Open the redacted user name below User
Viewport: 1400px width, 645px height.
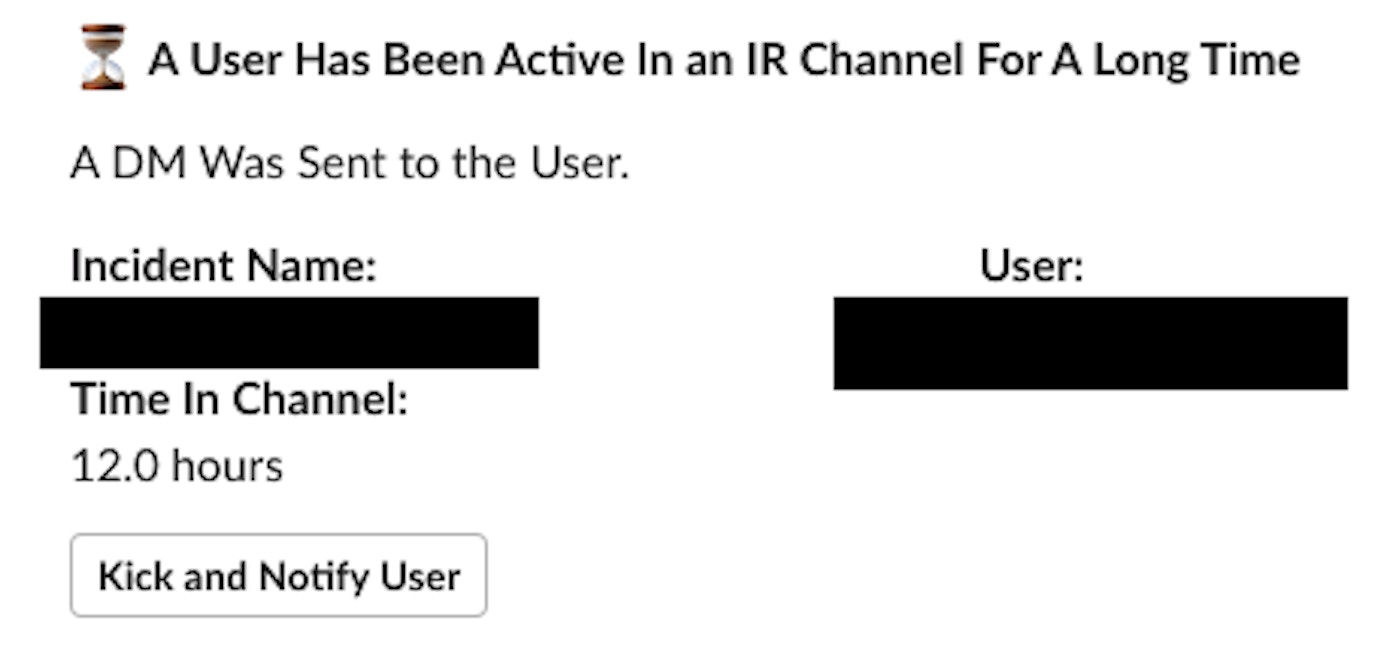[1090, 342]
